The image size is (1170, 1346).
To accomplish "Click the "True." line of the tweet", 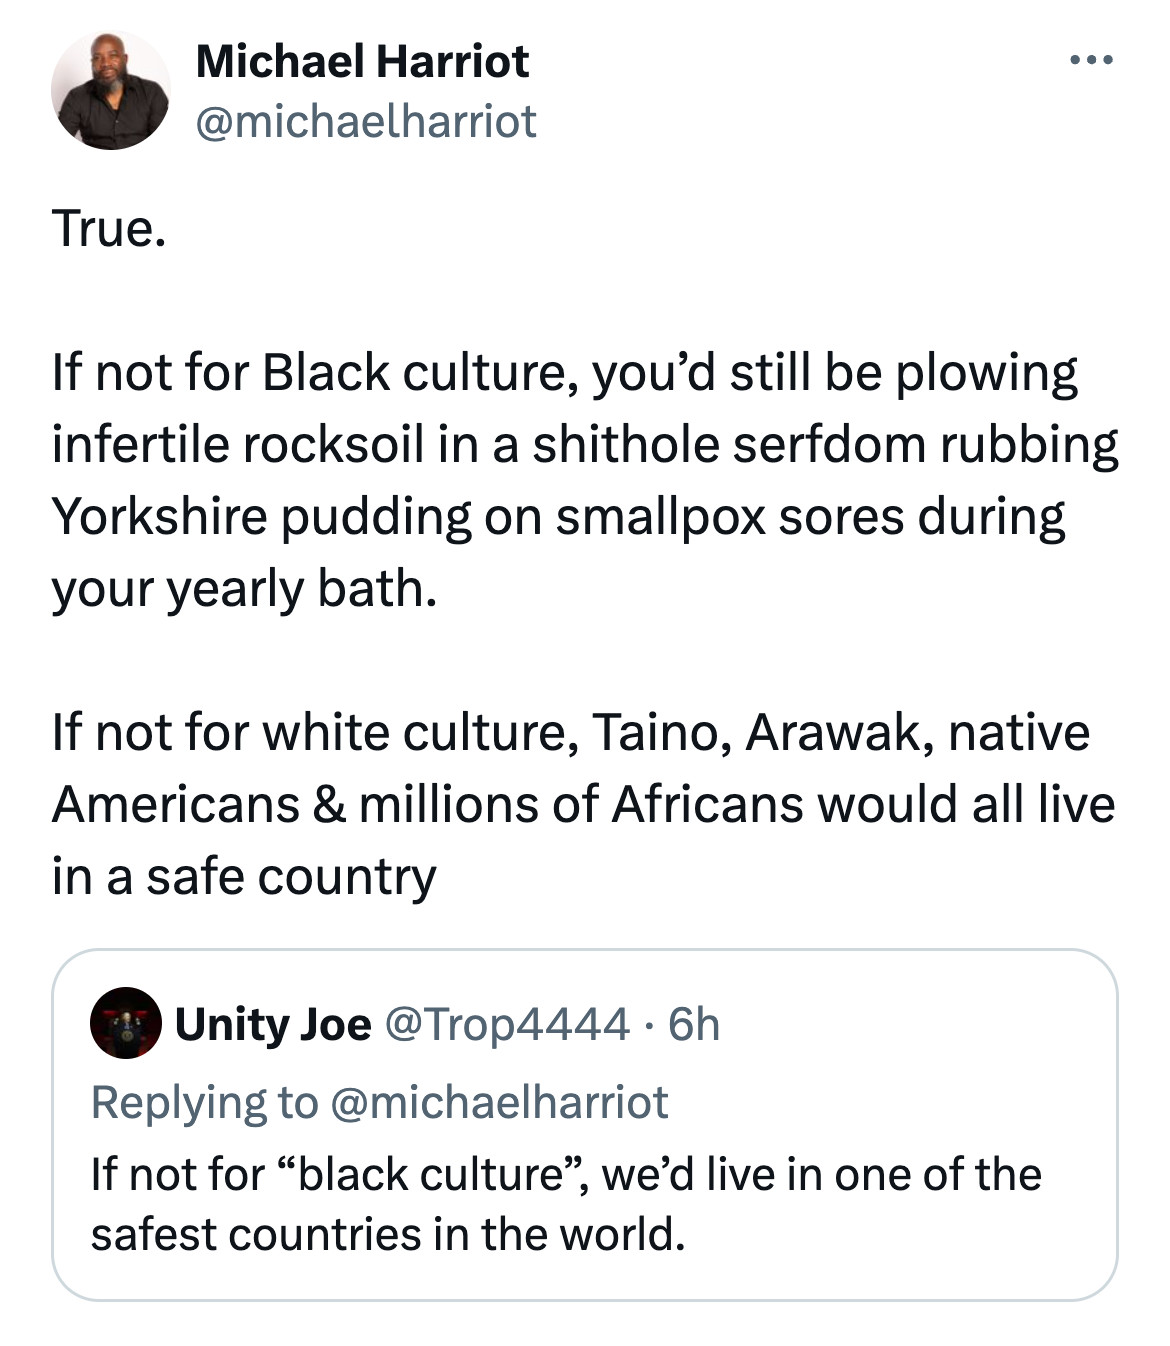I will click(x=108, y=228).
